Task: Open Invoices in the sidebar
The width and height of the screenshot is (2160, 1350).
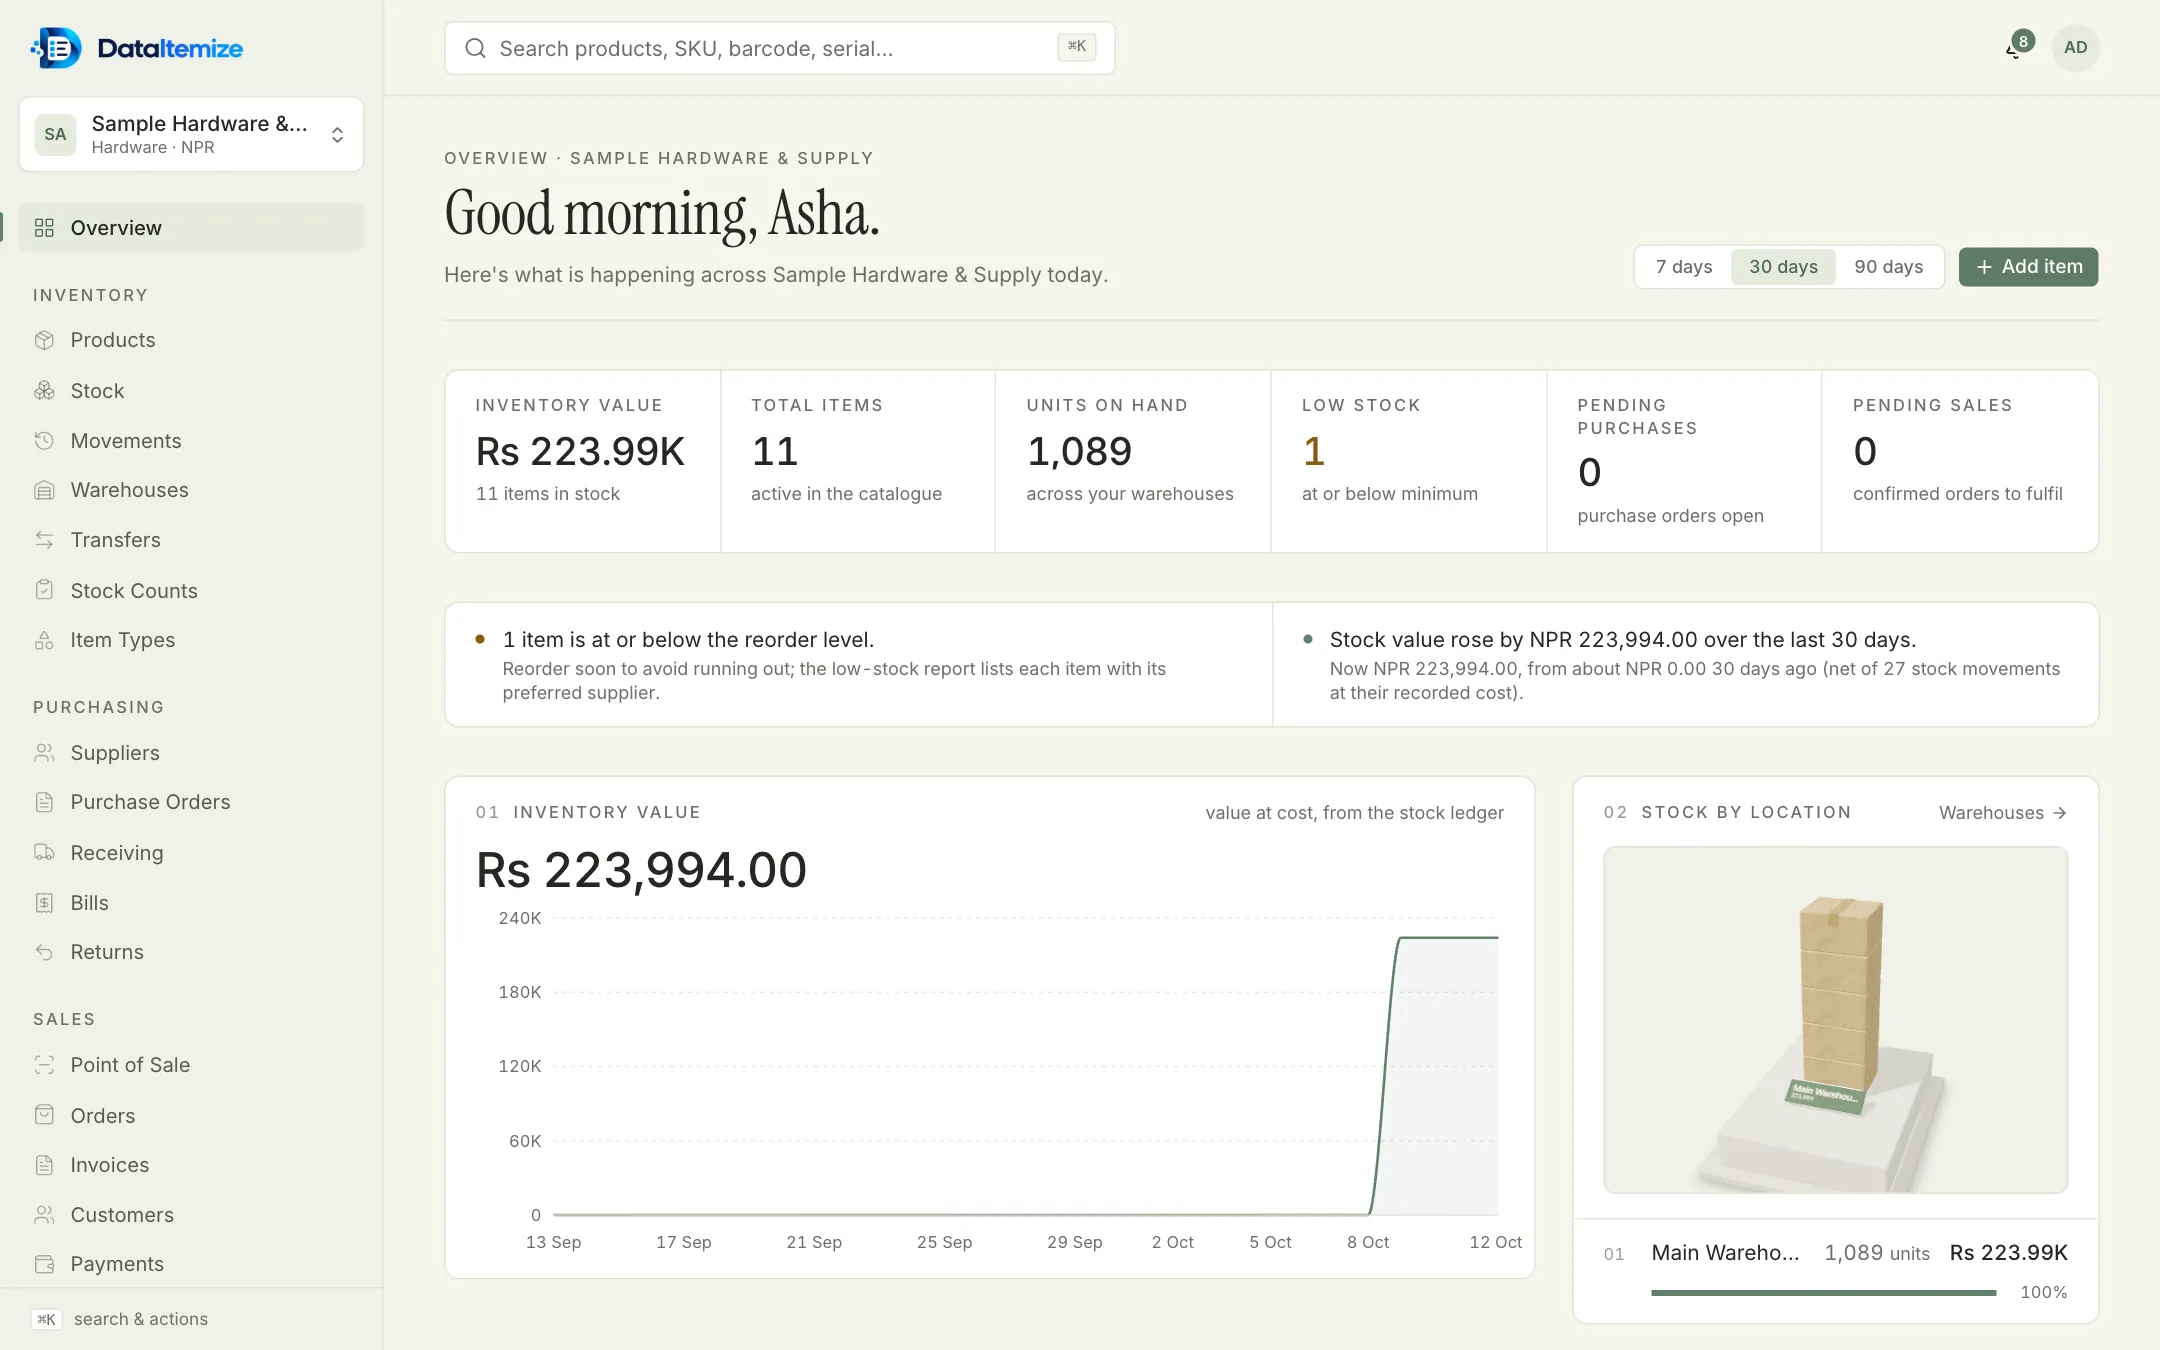Action: coord(191,1165)
